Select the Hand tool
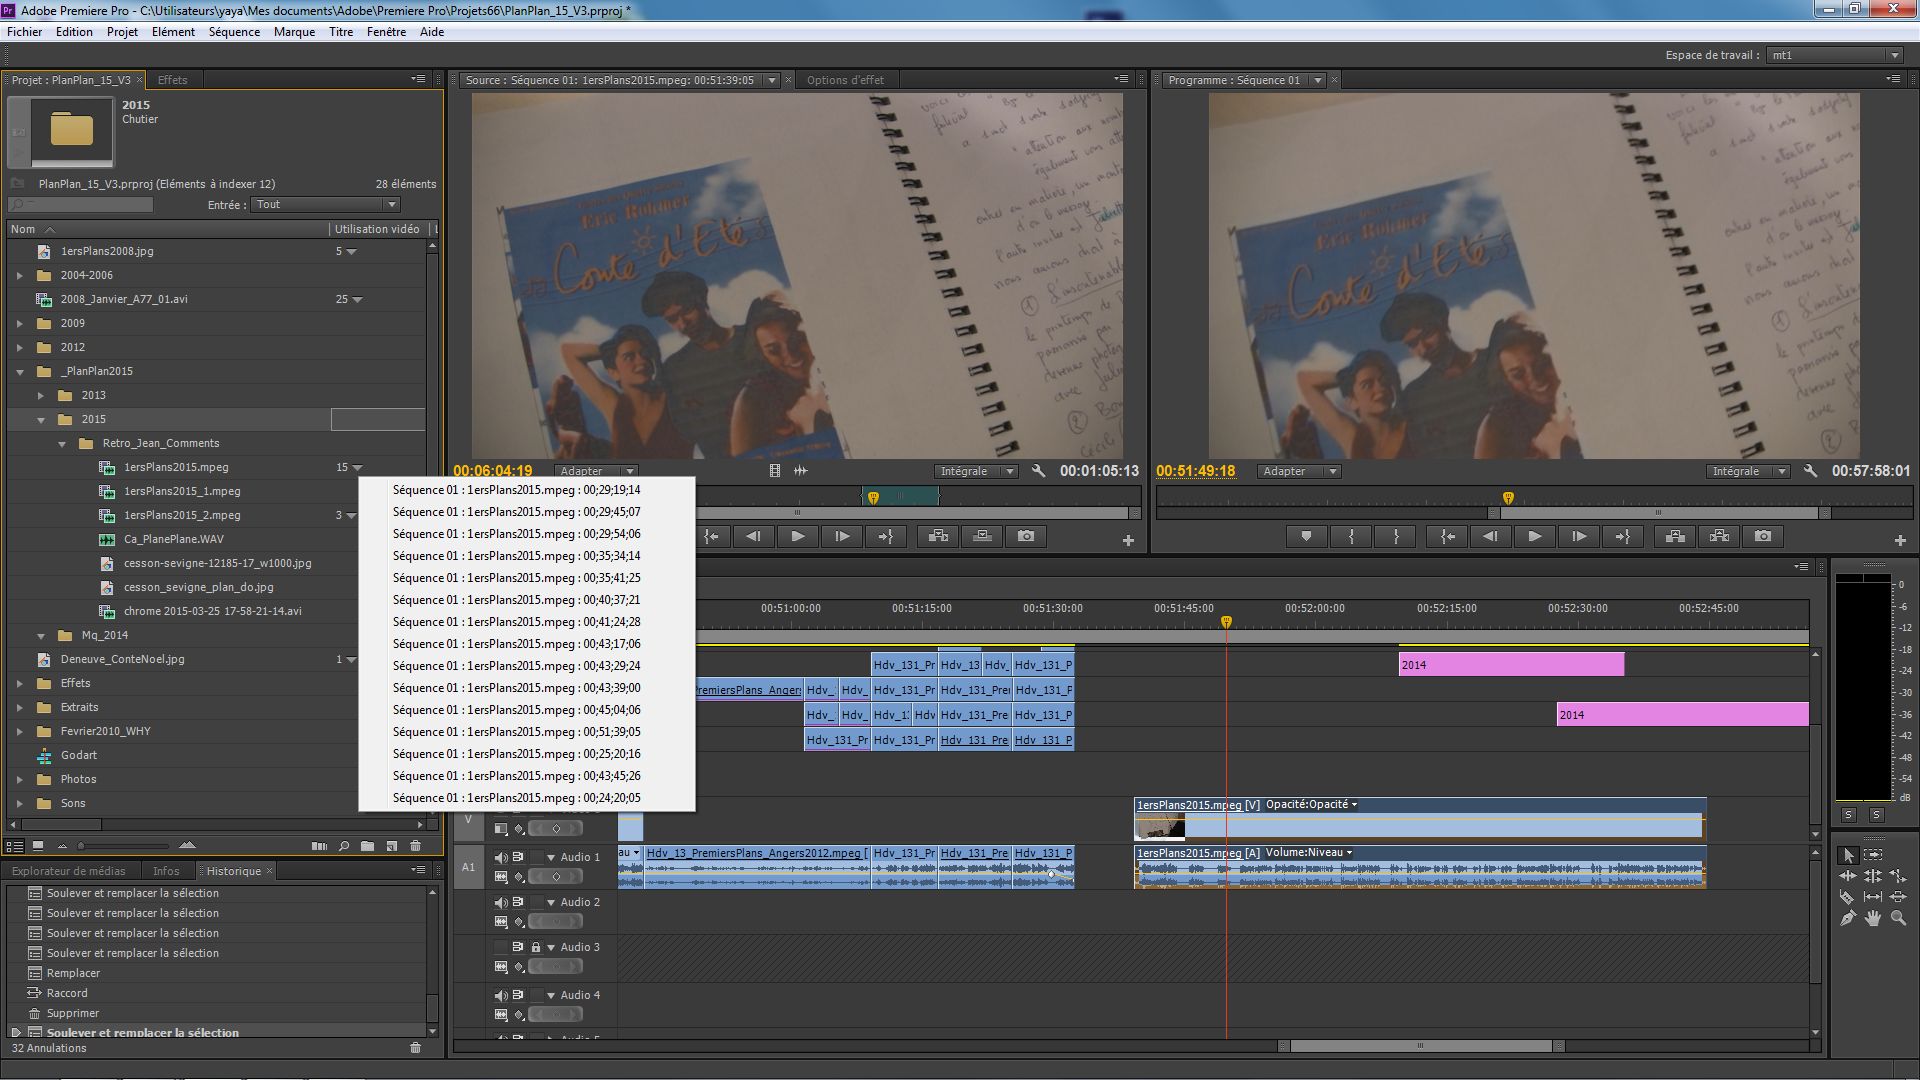Viewport: 1920px width, 1080px height. click(1873, 918)
